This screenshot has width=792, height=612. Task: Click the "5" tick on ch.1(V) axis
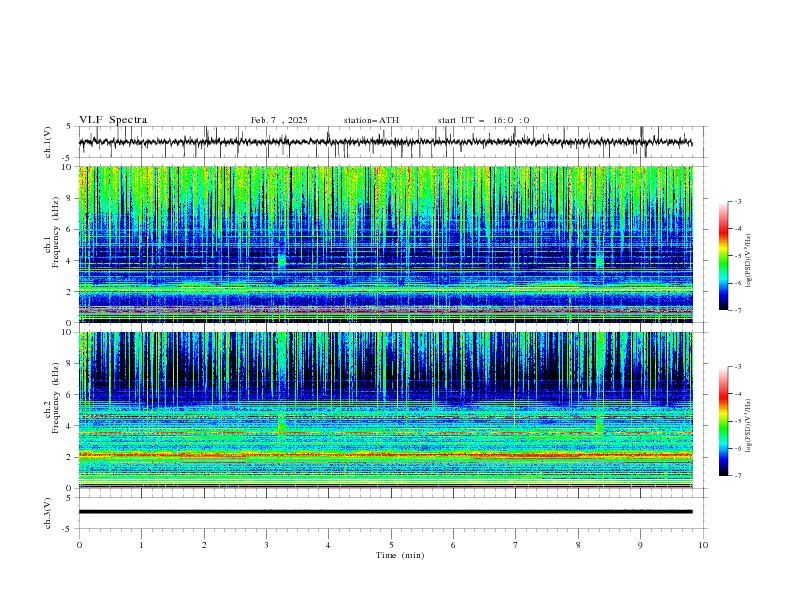click(69, 127)
